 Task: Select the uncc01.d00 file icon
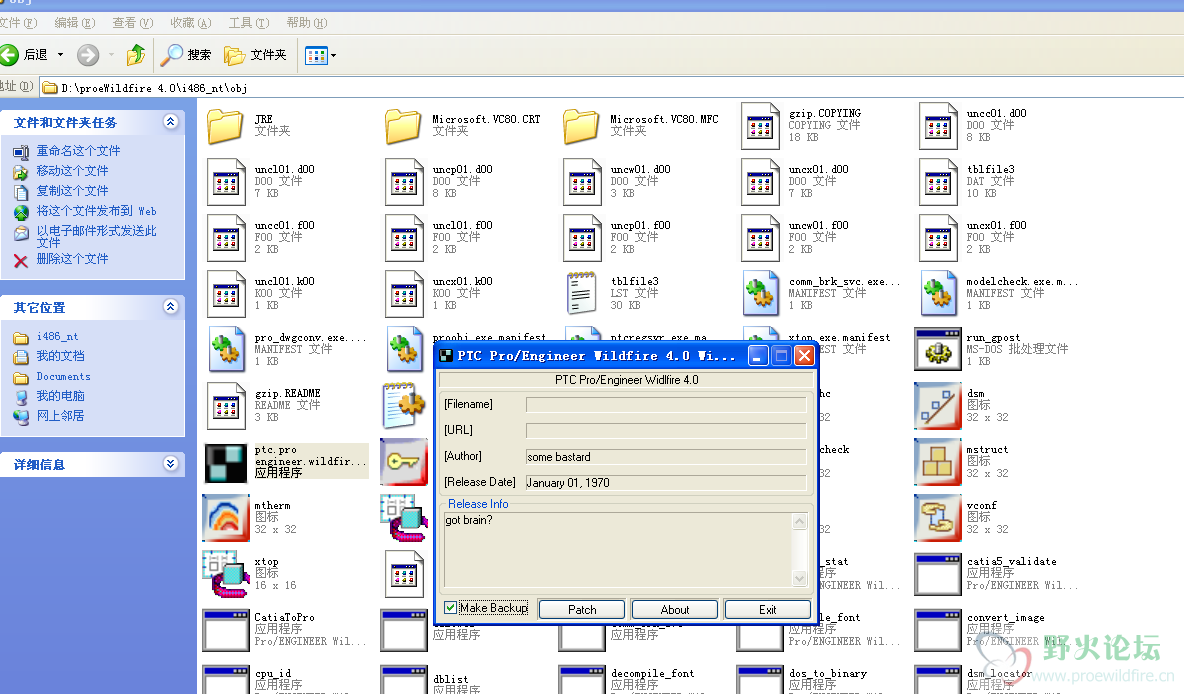[x=938, y=126]
